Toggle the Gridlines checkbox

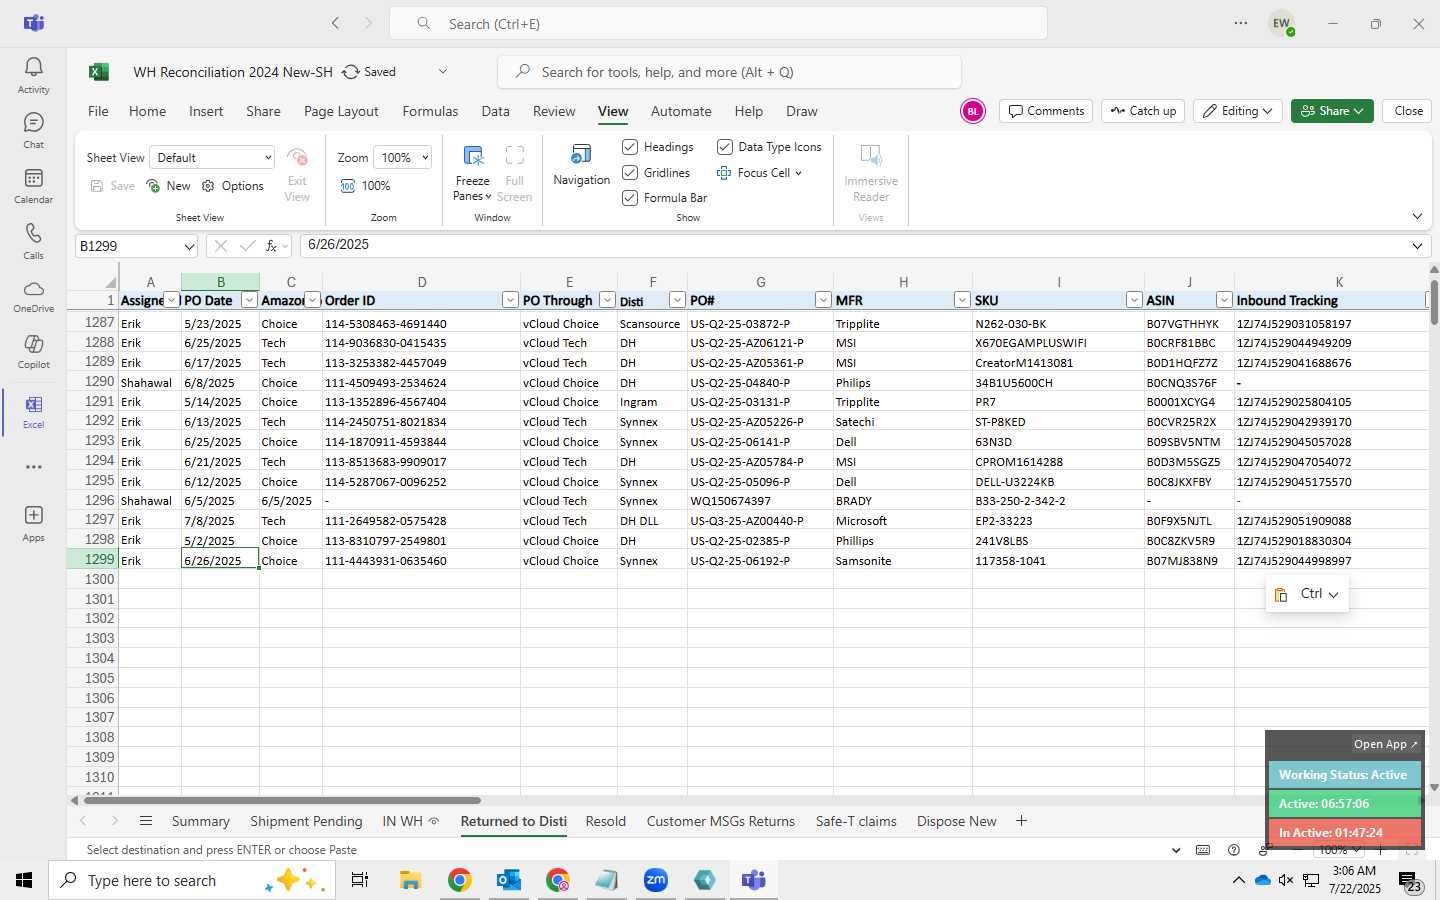630,173
